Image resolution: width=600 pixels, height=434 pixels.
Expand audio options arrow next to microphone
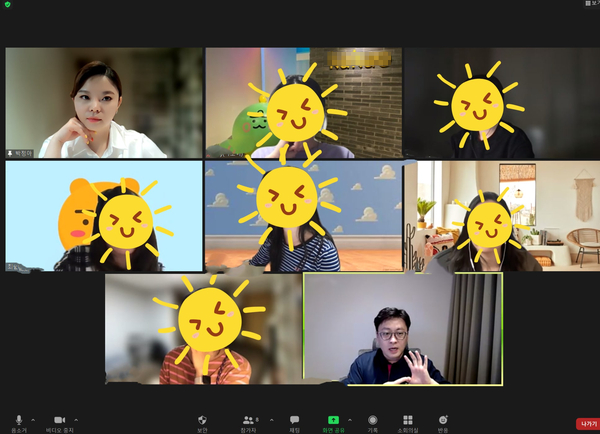click(33, 420)
